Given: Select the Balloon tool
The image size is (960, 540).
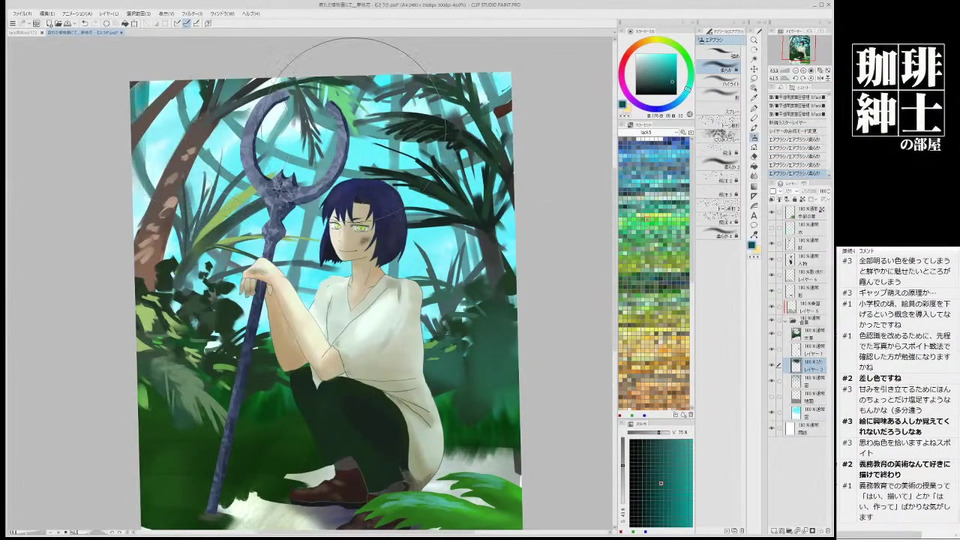Looking at the screenshot, I should click(x=754, y=225).
